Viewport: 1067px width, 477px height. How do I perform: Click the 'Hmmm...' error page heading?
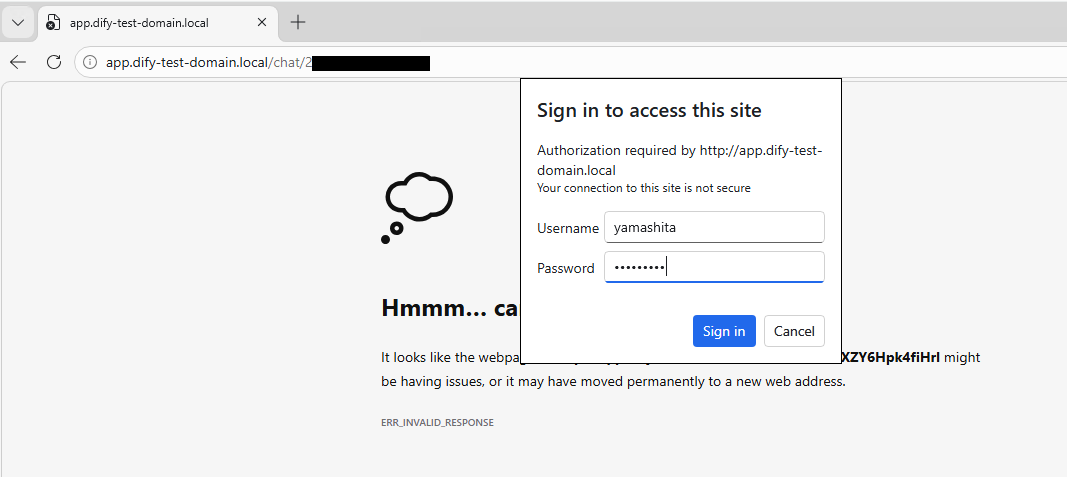click(450, 308)
